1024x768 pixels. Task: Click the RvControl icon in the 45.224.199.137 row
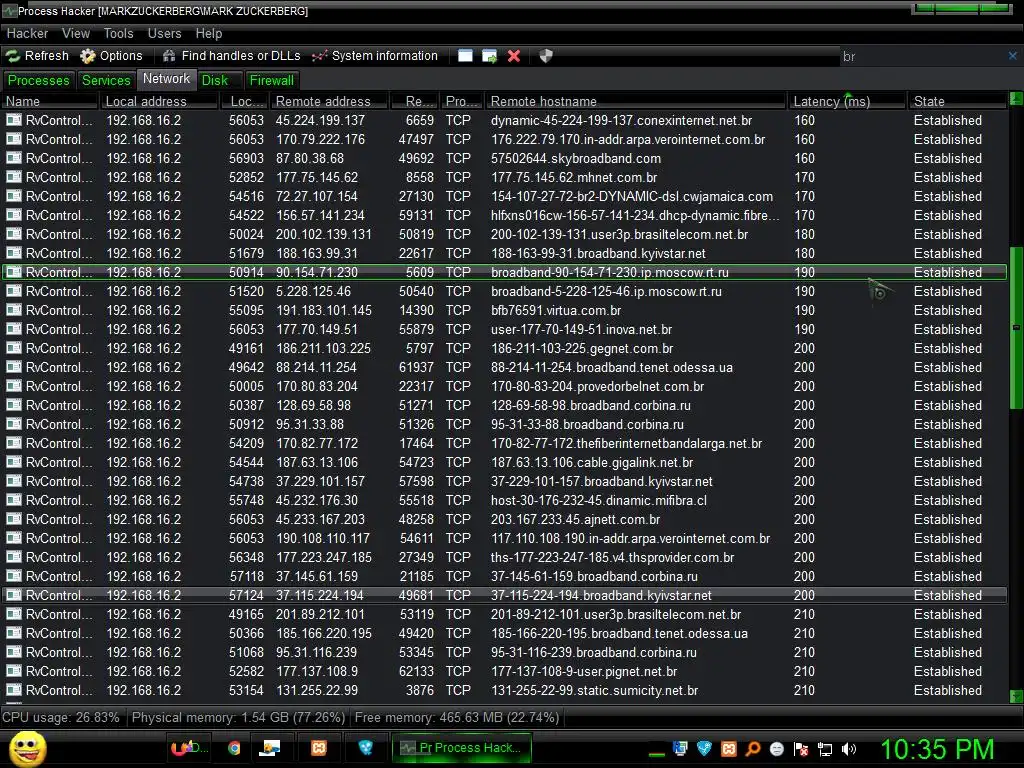pyautogui.click(x=14, y=120)
